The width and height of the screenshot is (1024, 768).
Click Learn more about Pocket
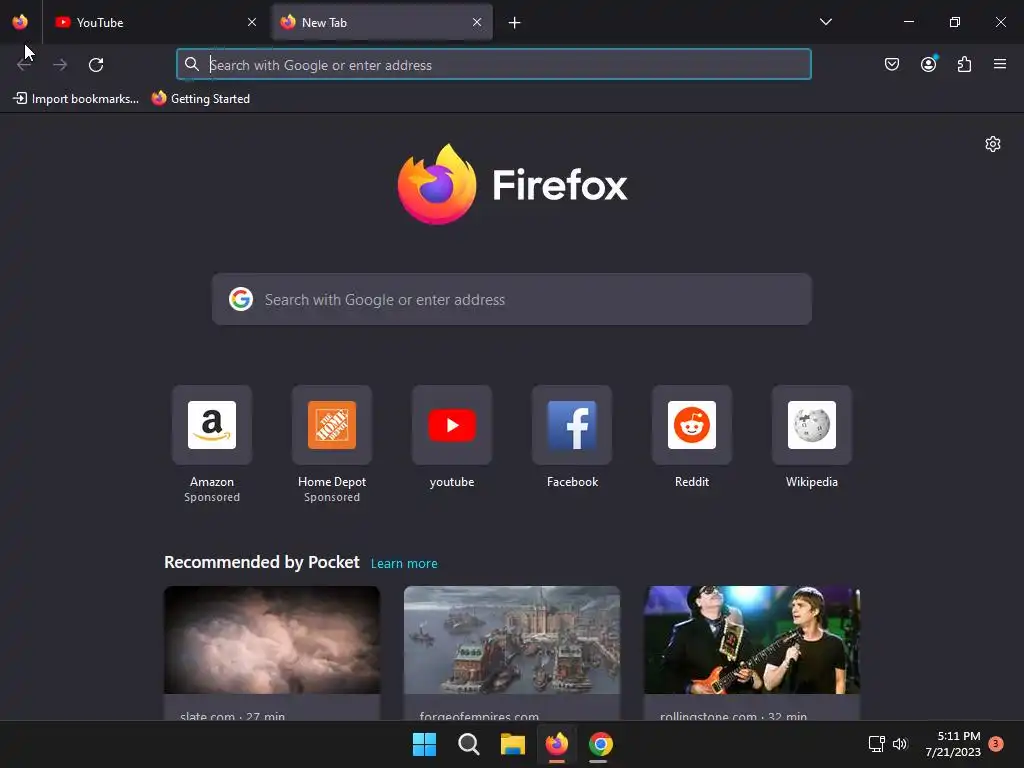(404, 564)
